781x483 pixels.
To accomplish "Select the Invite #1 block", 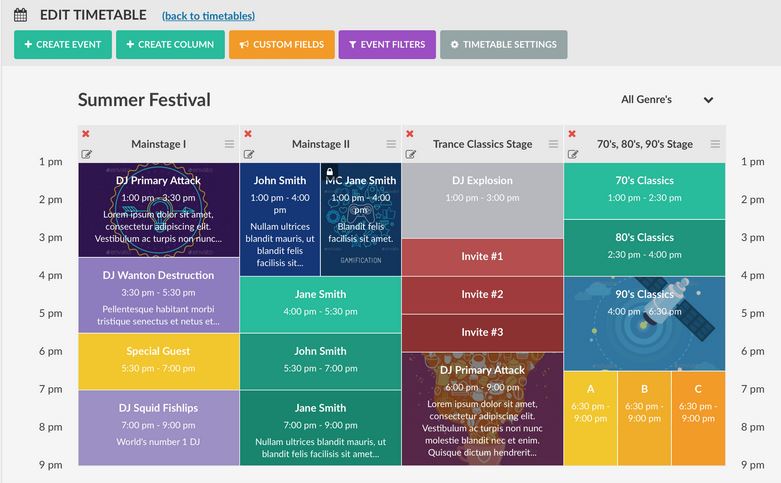I will (482, 257).
